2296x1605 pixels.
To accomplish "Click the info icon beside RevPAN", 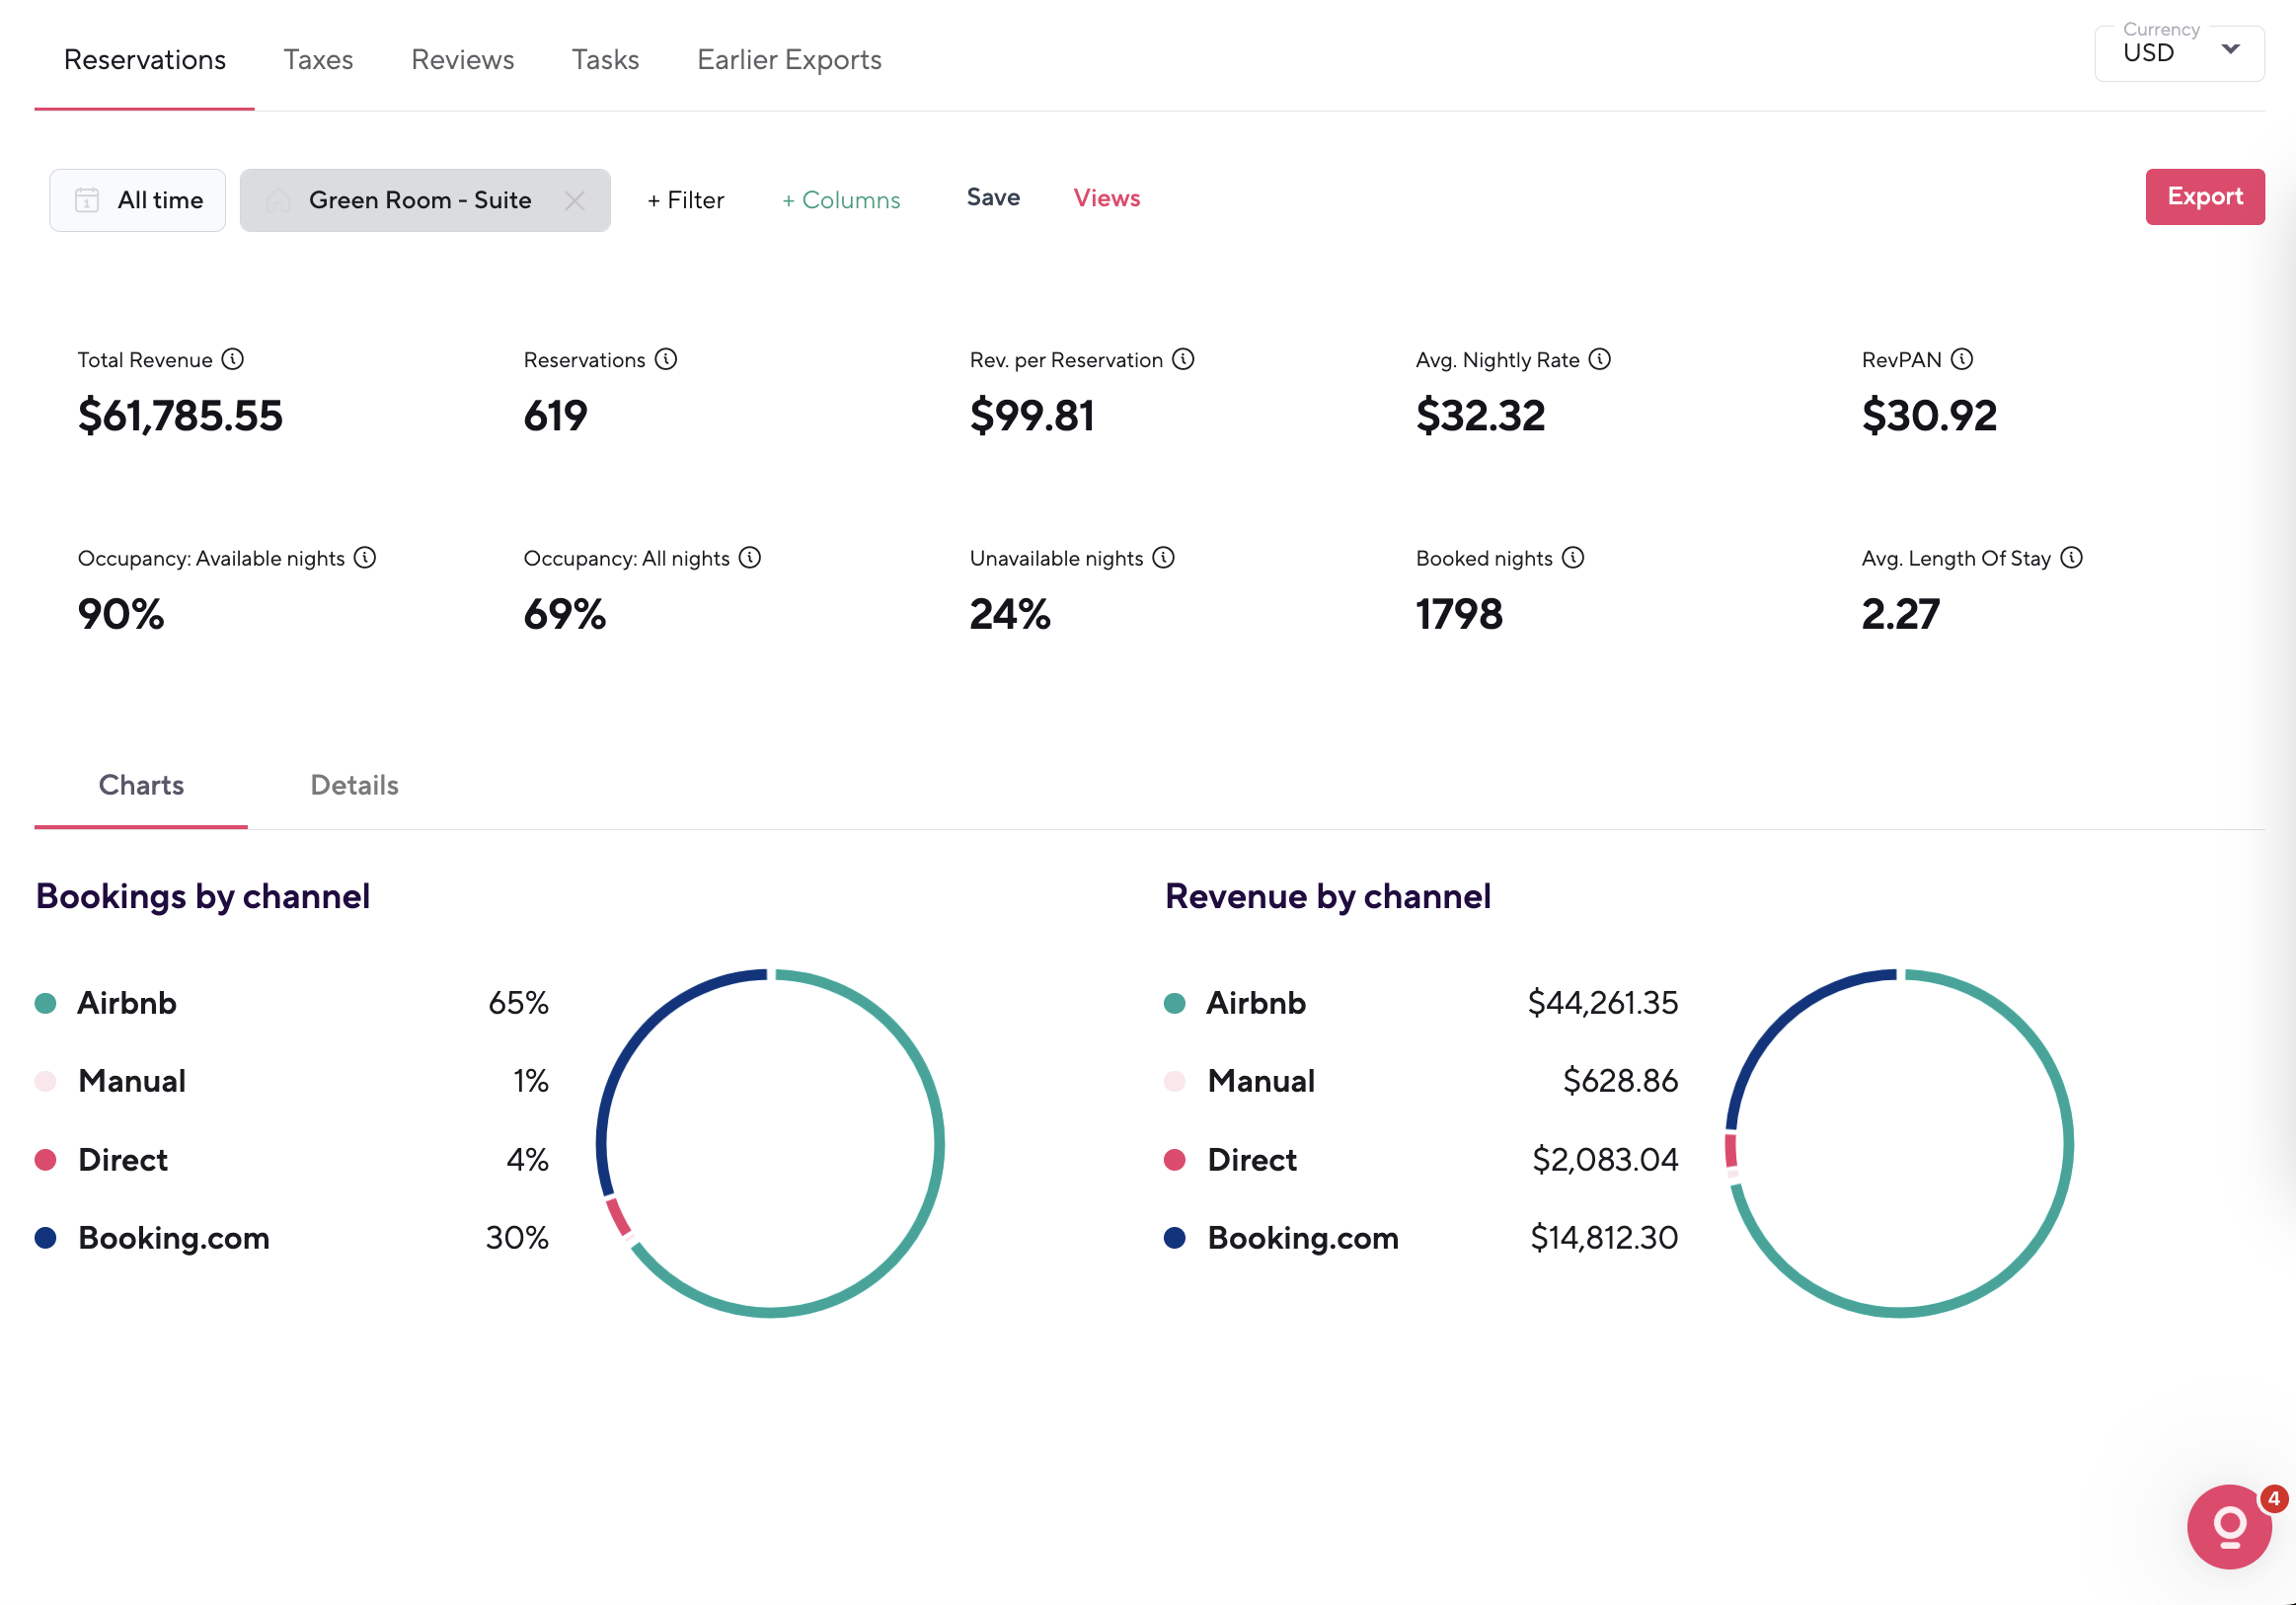I will point(1963,359).
